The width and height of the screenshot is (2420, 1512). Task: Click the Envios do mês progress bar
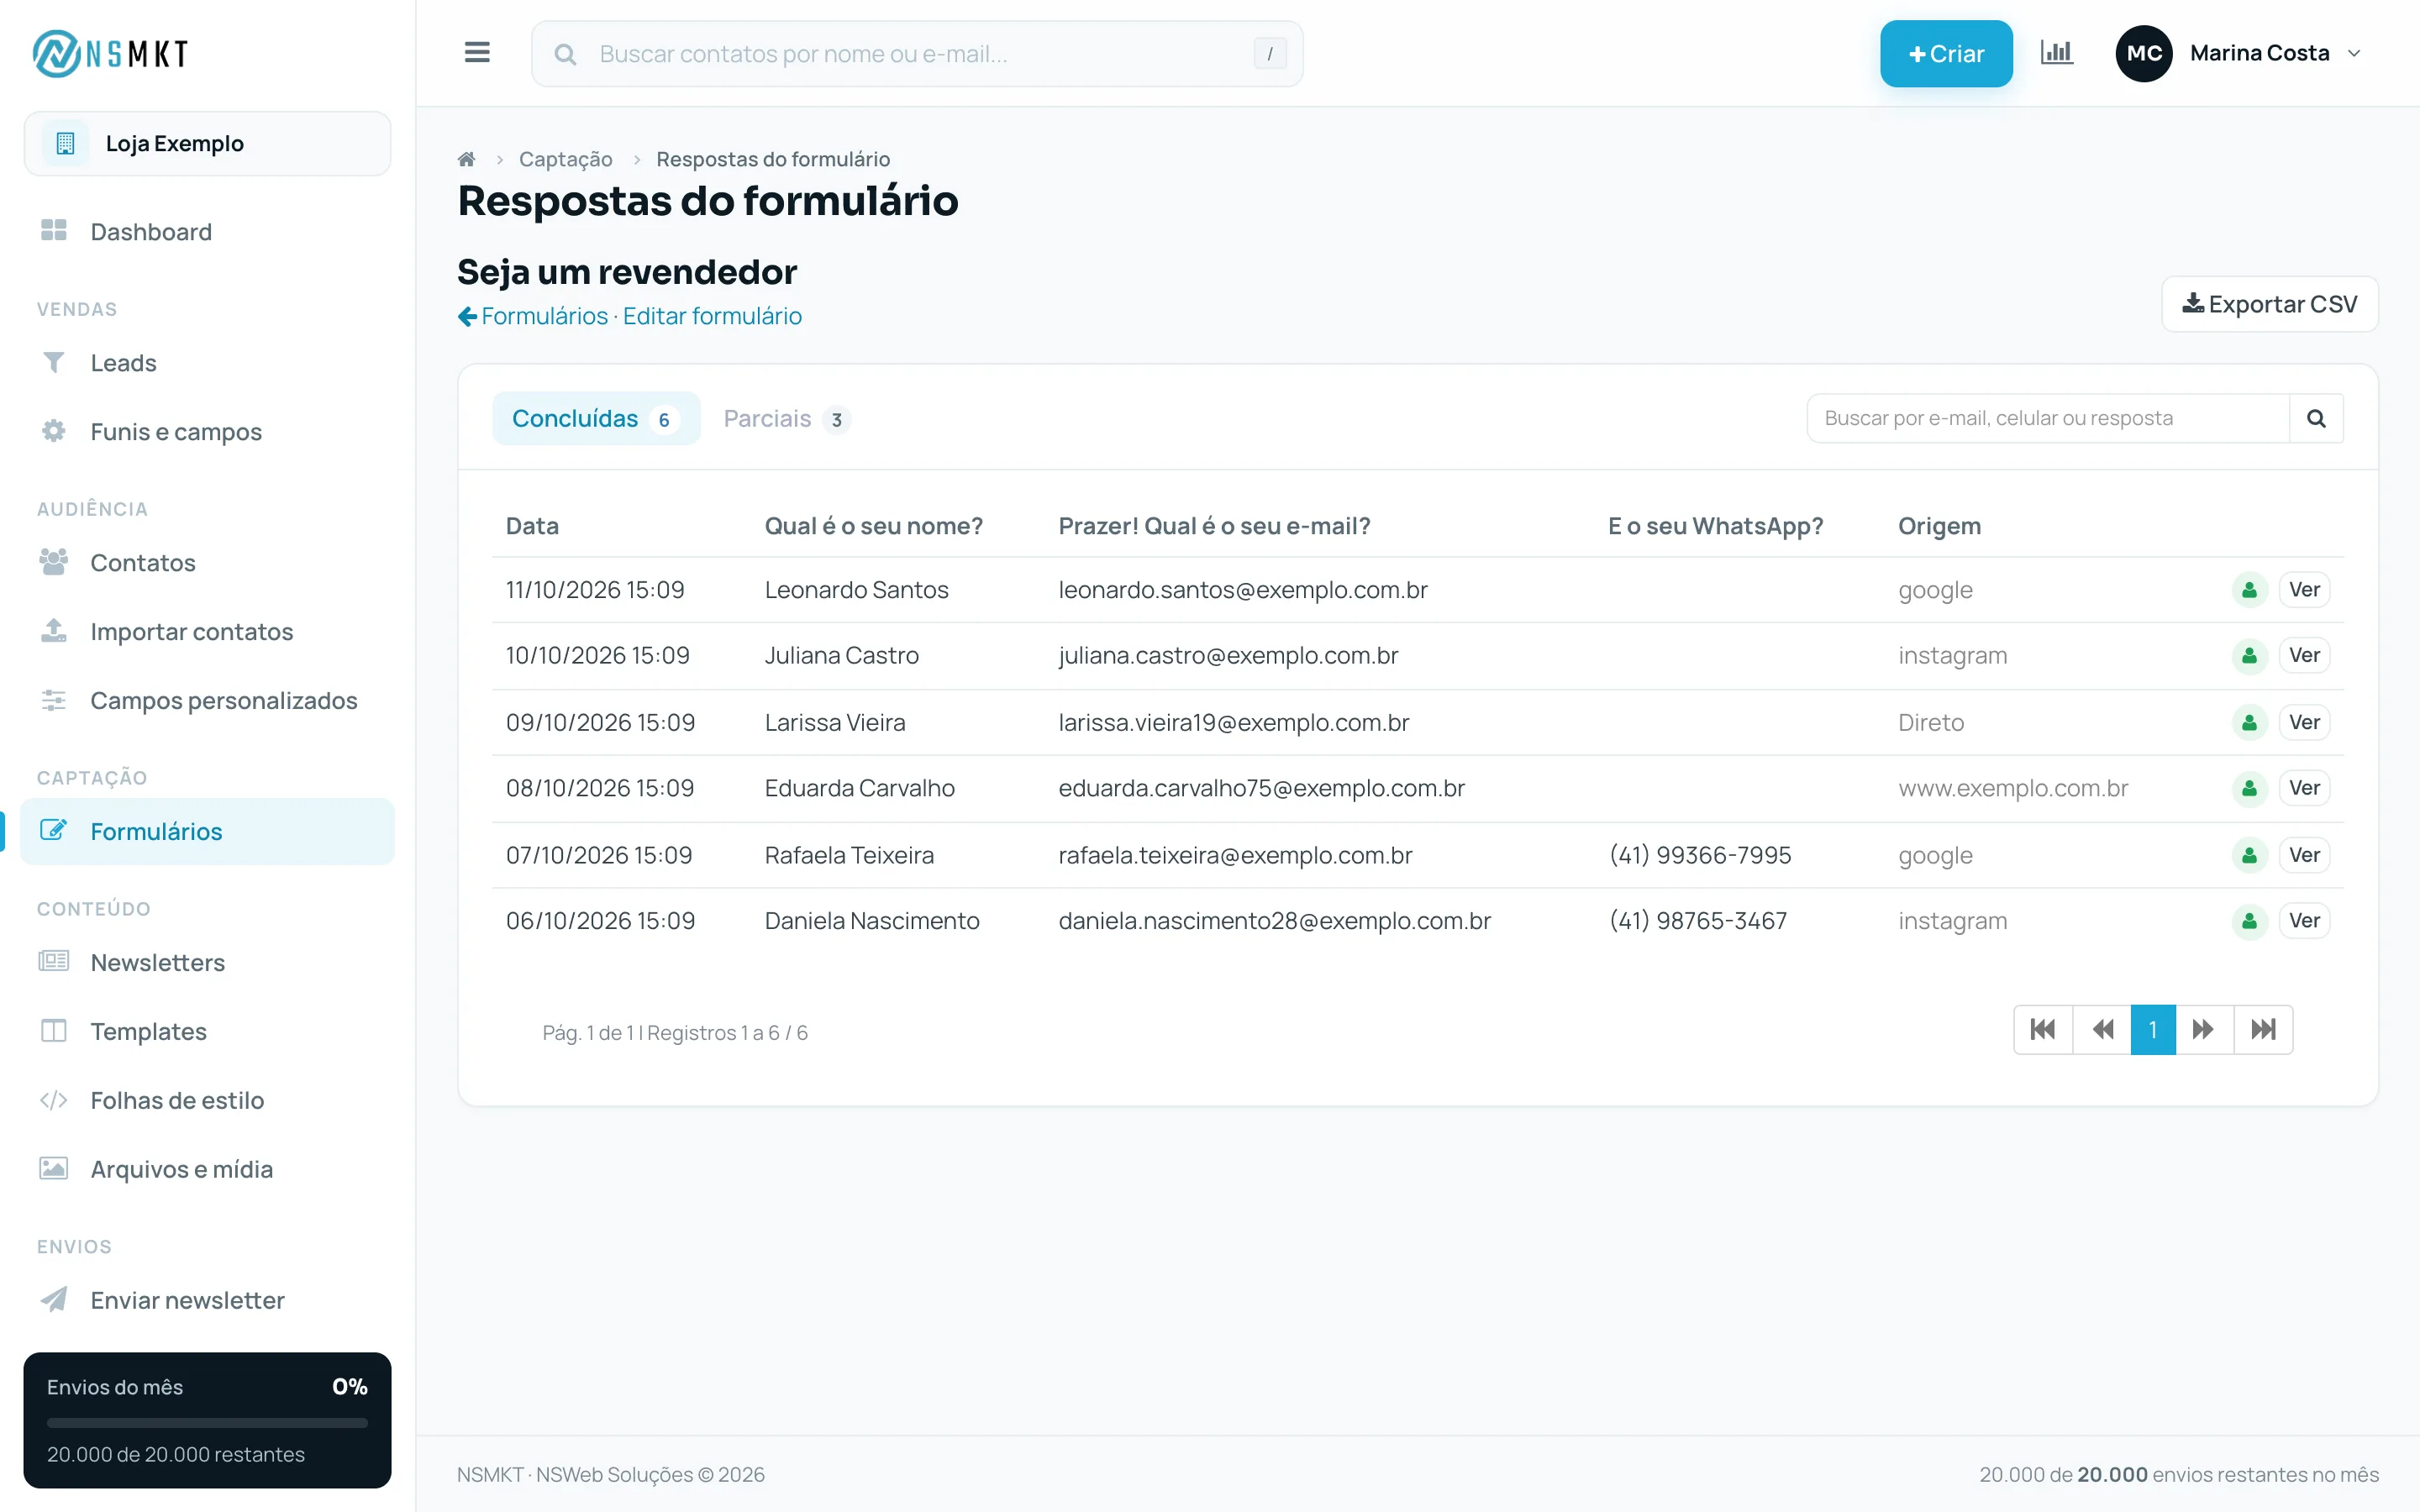(x=207, y=1422)
